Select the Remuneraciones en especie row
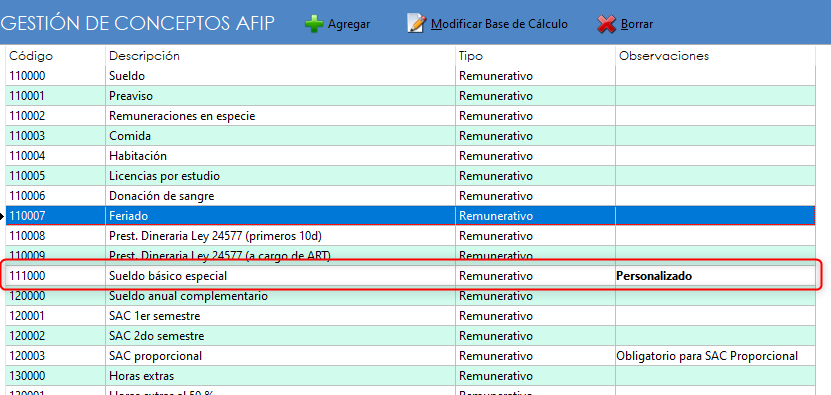The image size is (831, 395). point(411,116)
